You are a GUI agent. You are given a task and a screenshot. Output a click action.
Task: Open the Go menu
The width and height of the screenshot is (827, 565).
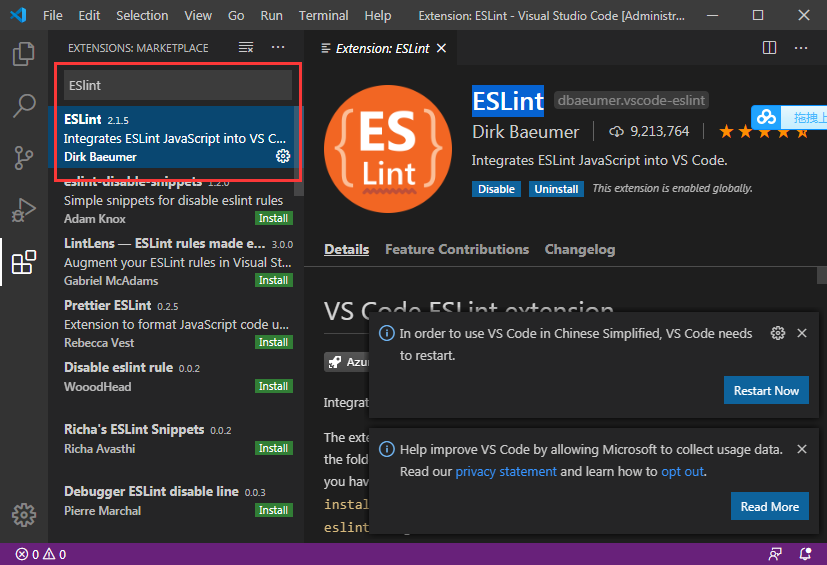click(x=236, y=15)
